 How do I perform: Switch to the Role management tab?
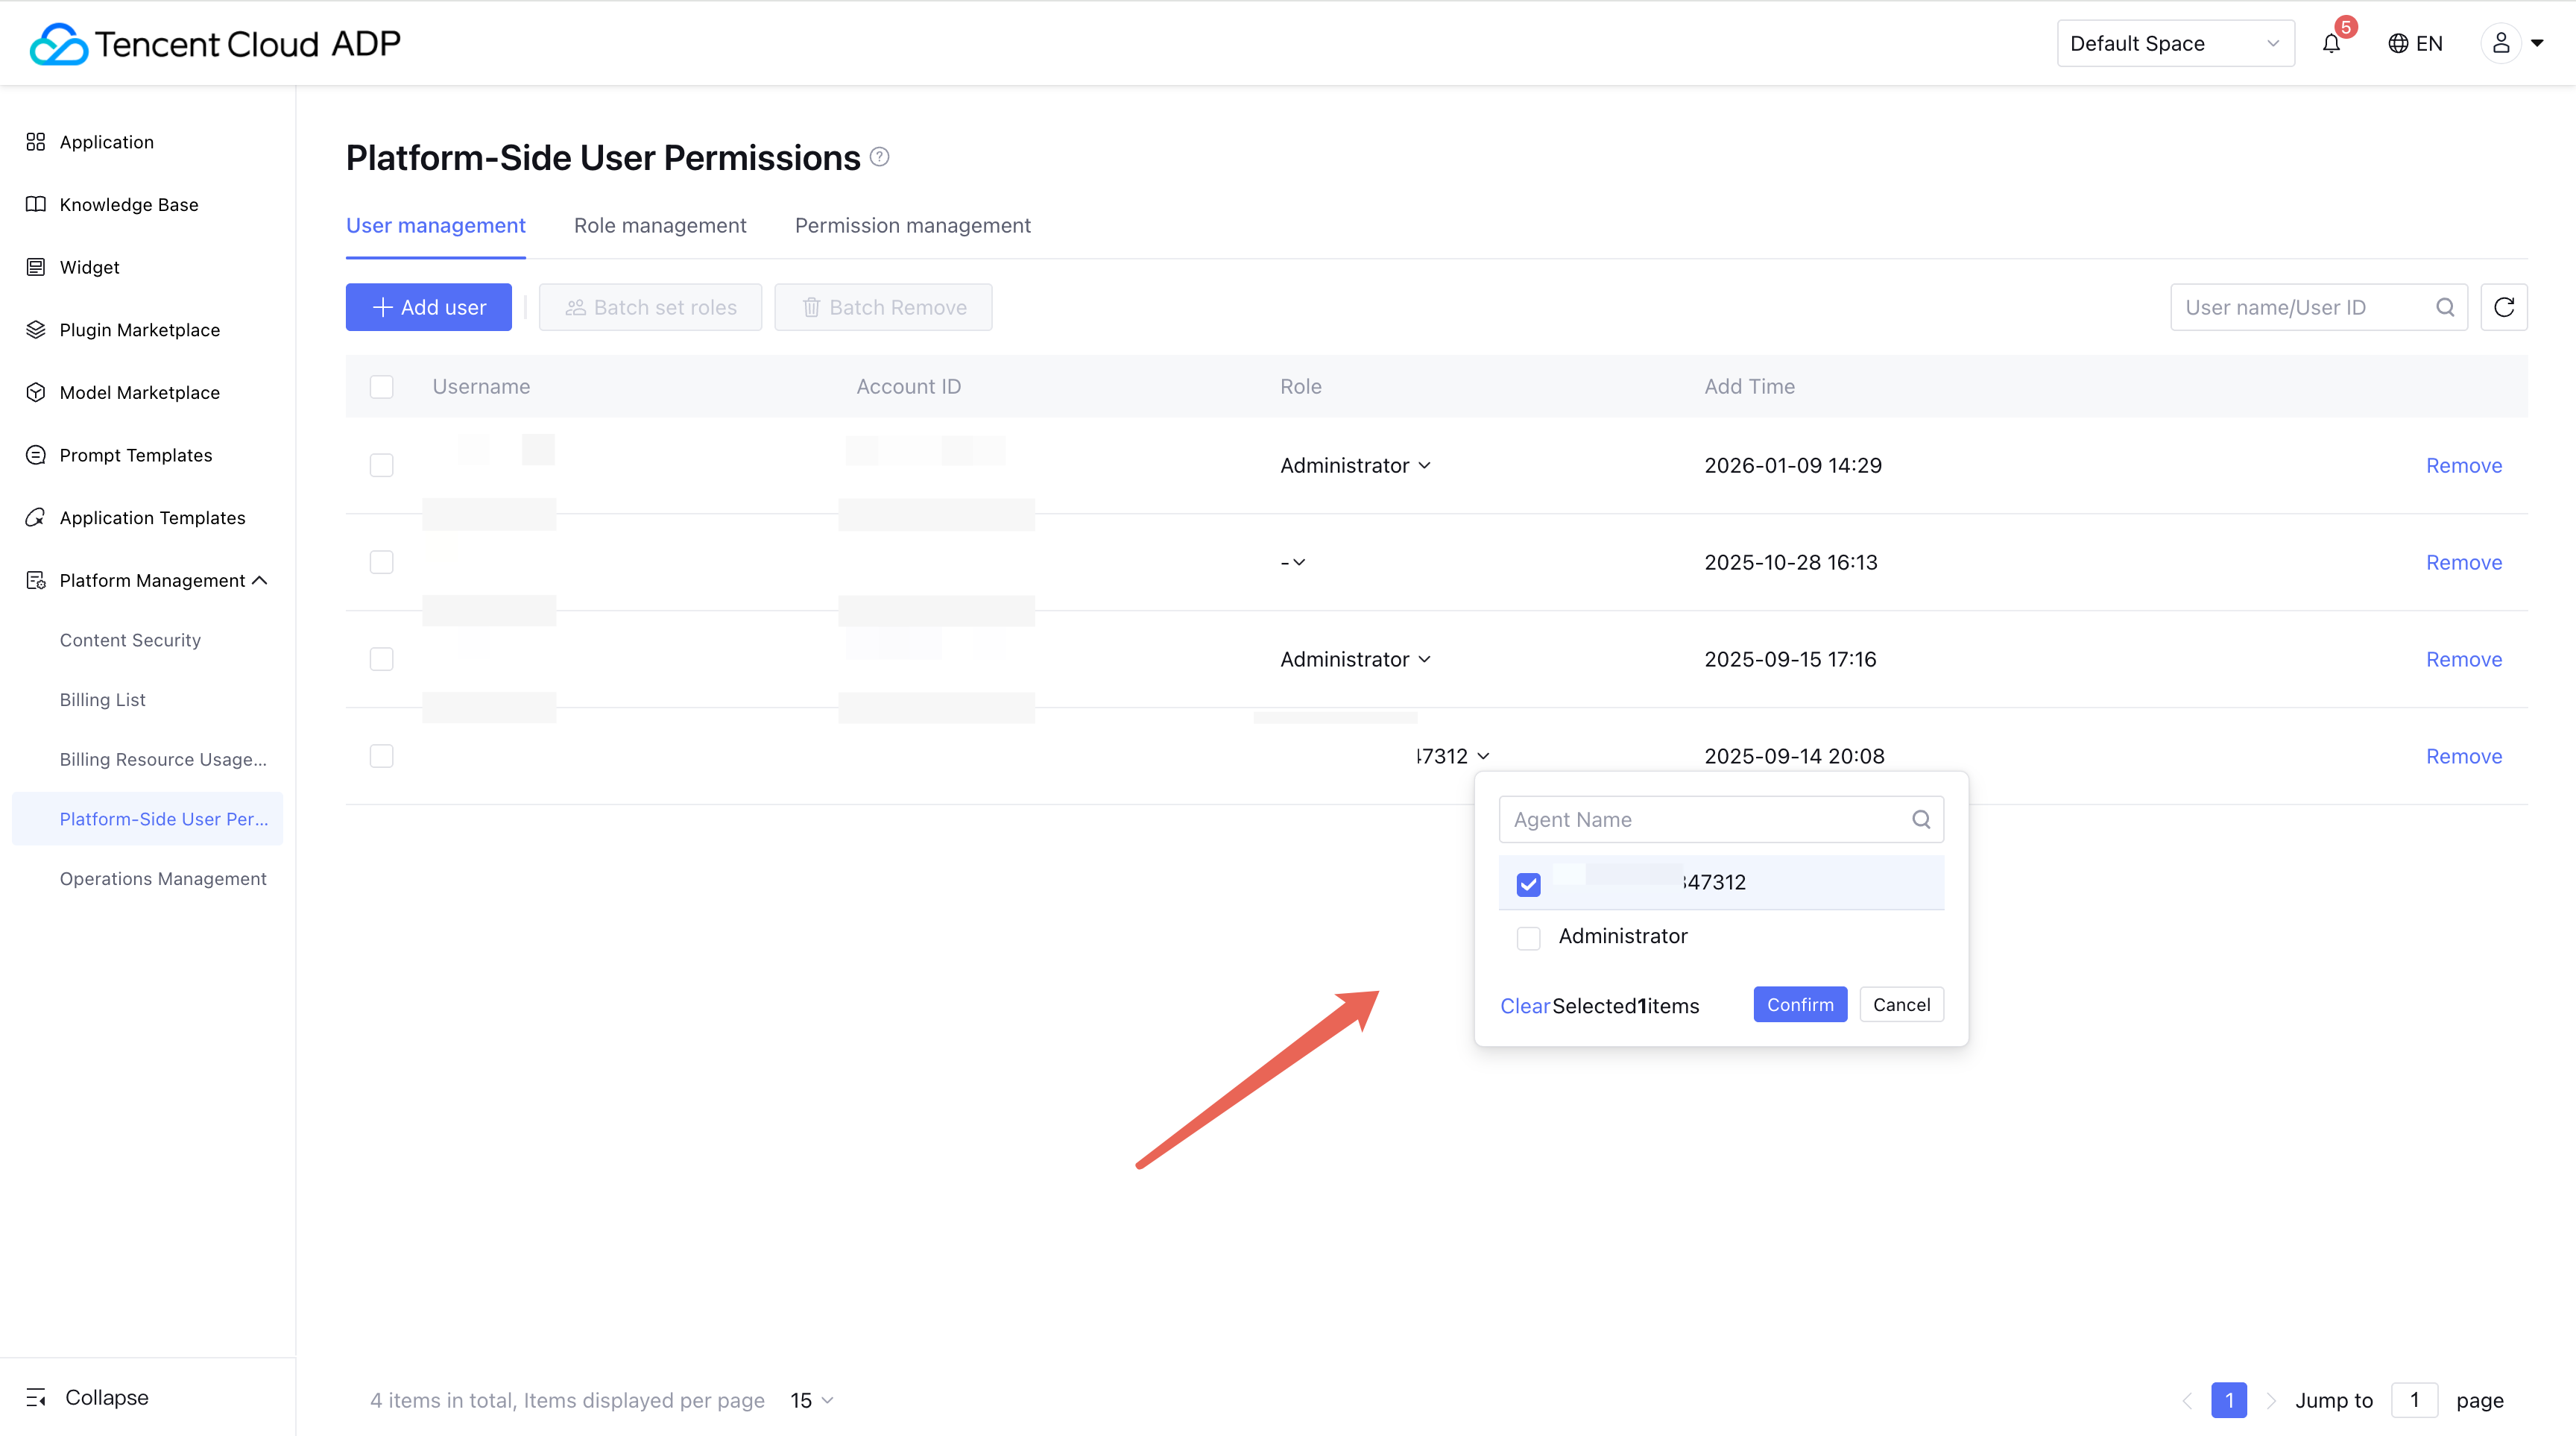tap(660, 226)
